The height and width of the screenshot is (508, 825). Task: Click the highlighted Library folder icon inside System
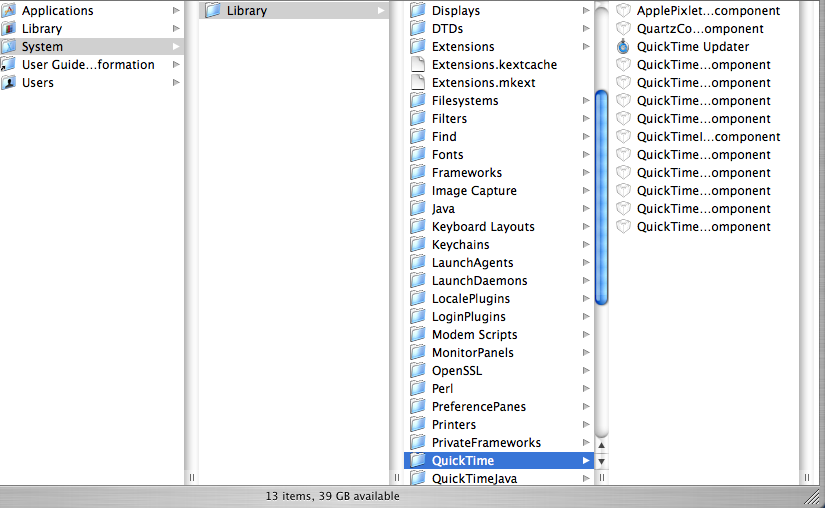(213, 10)
